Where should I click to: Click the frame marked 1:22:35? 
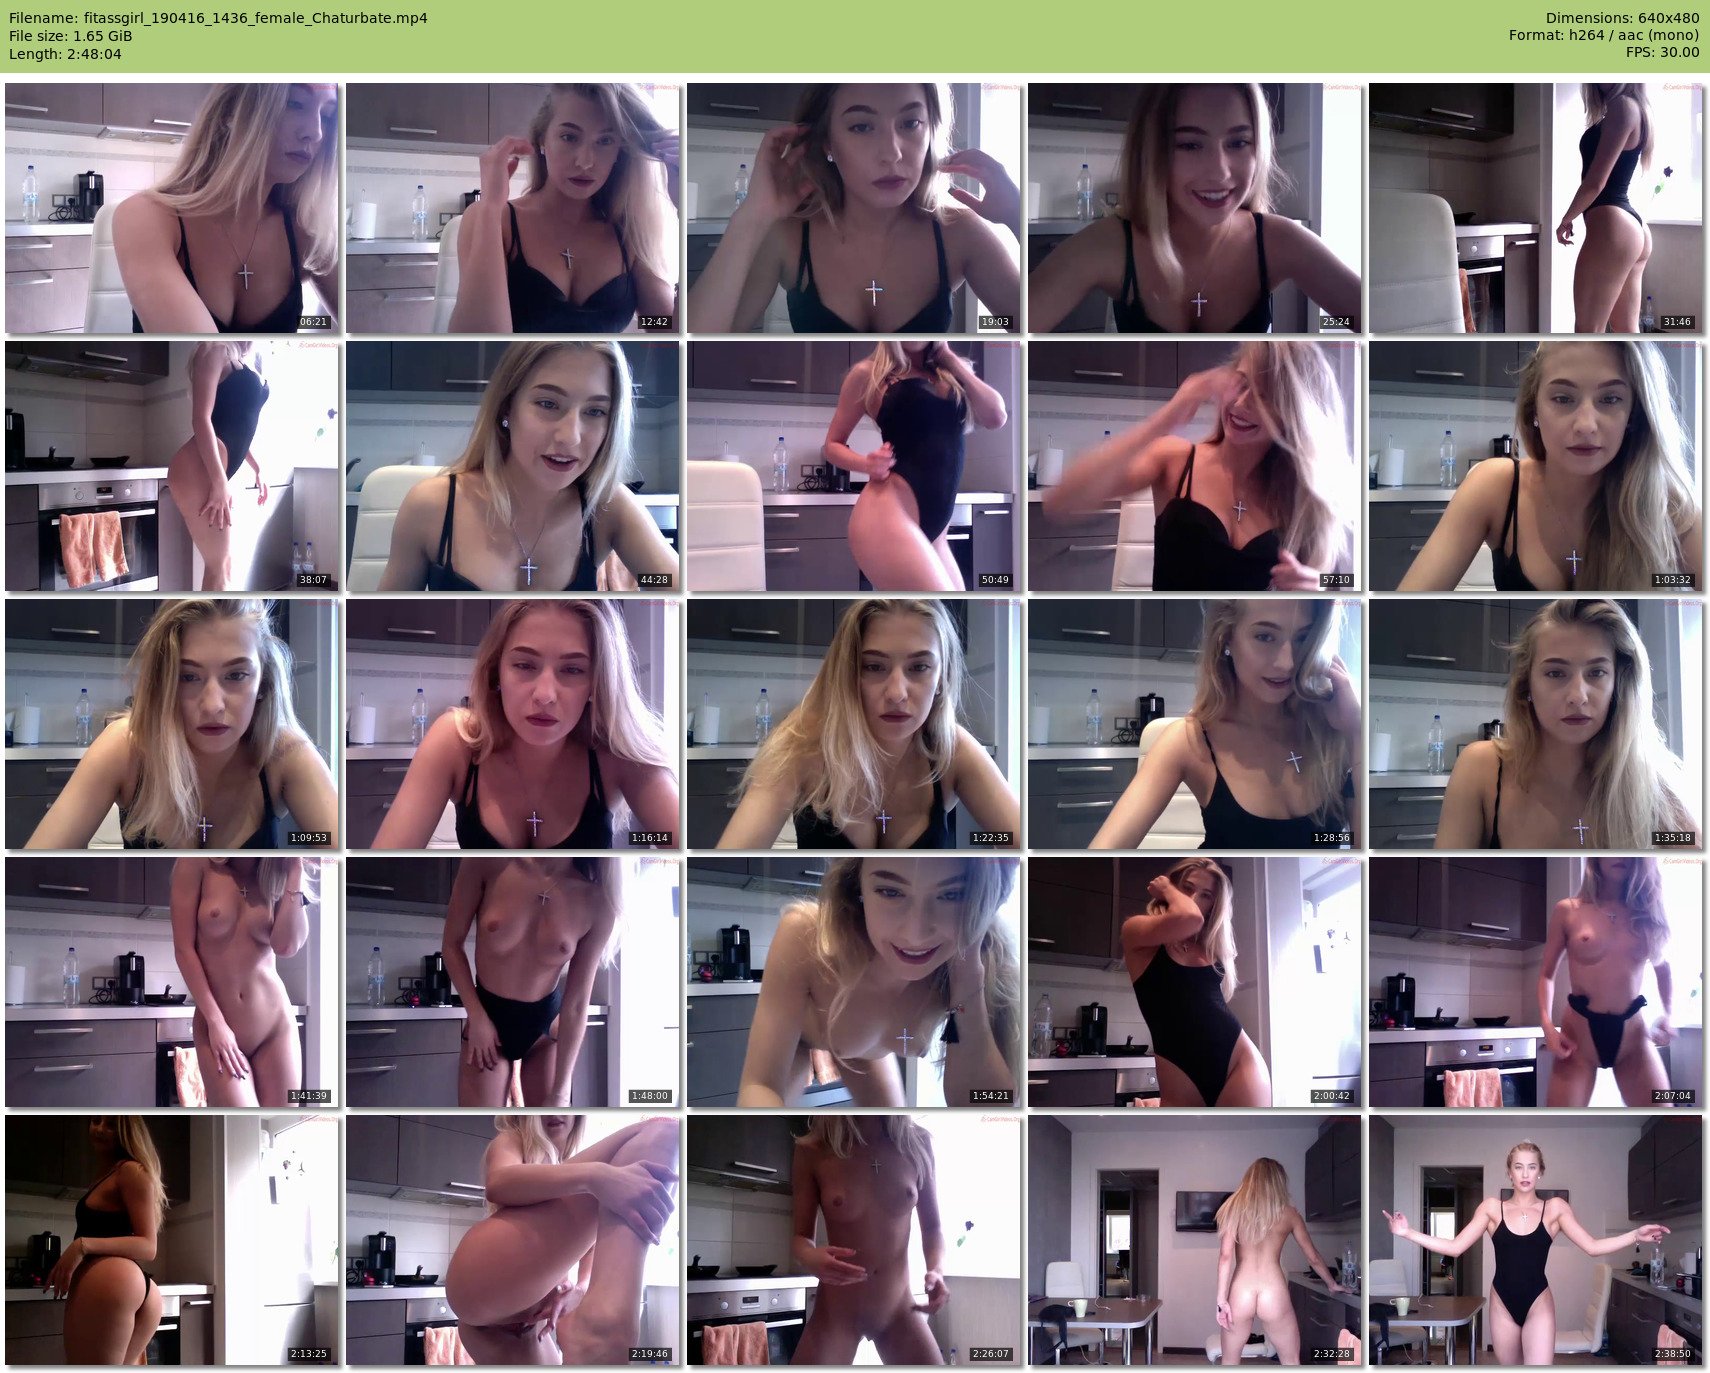pyautogui.click(x=854, y=724)
